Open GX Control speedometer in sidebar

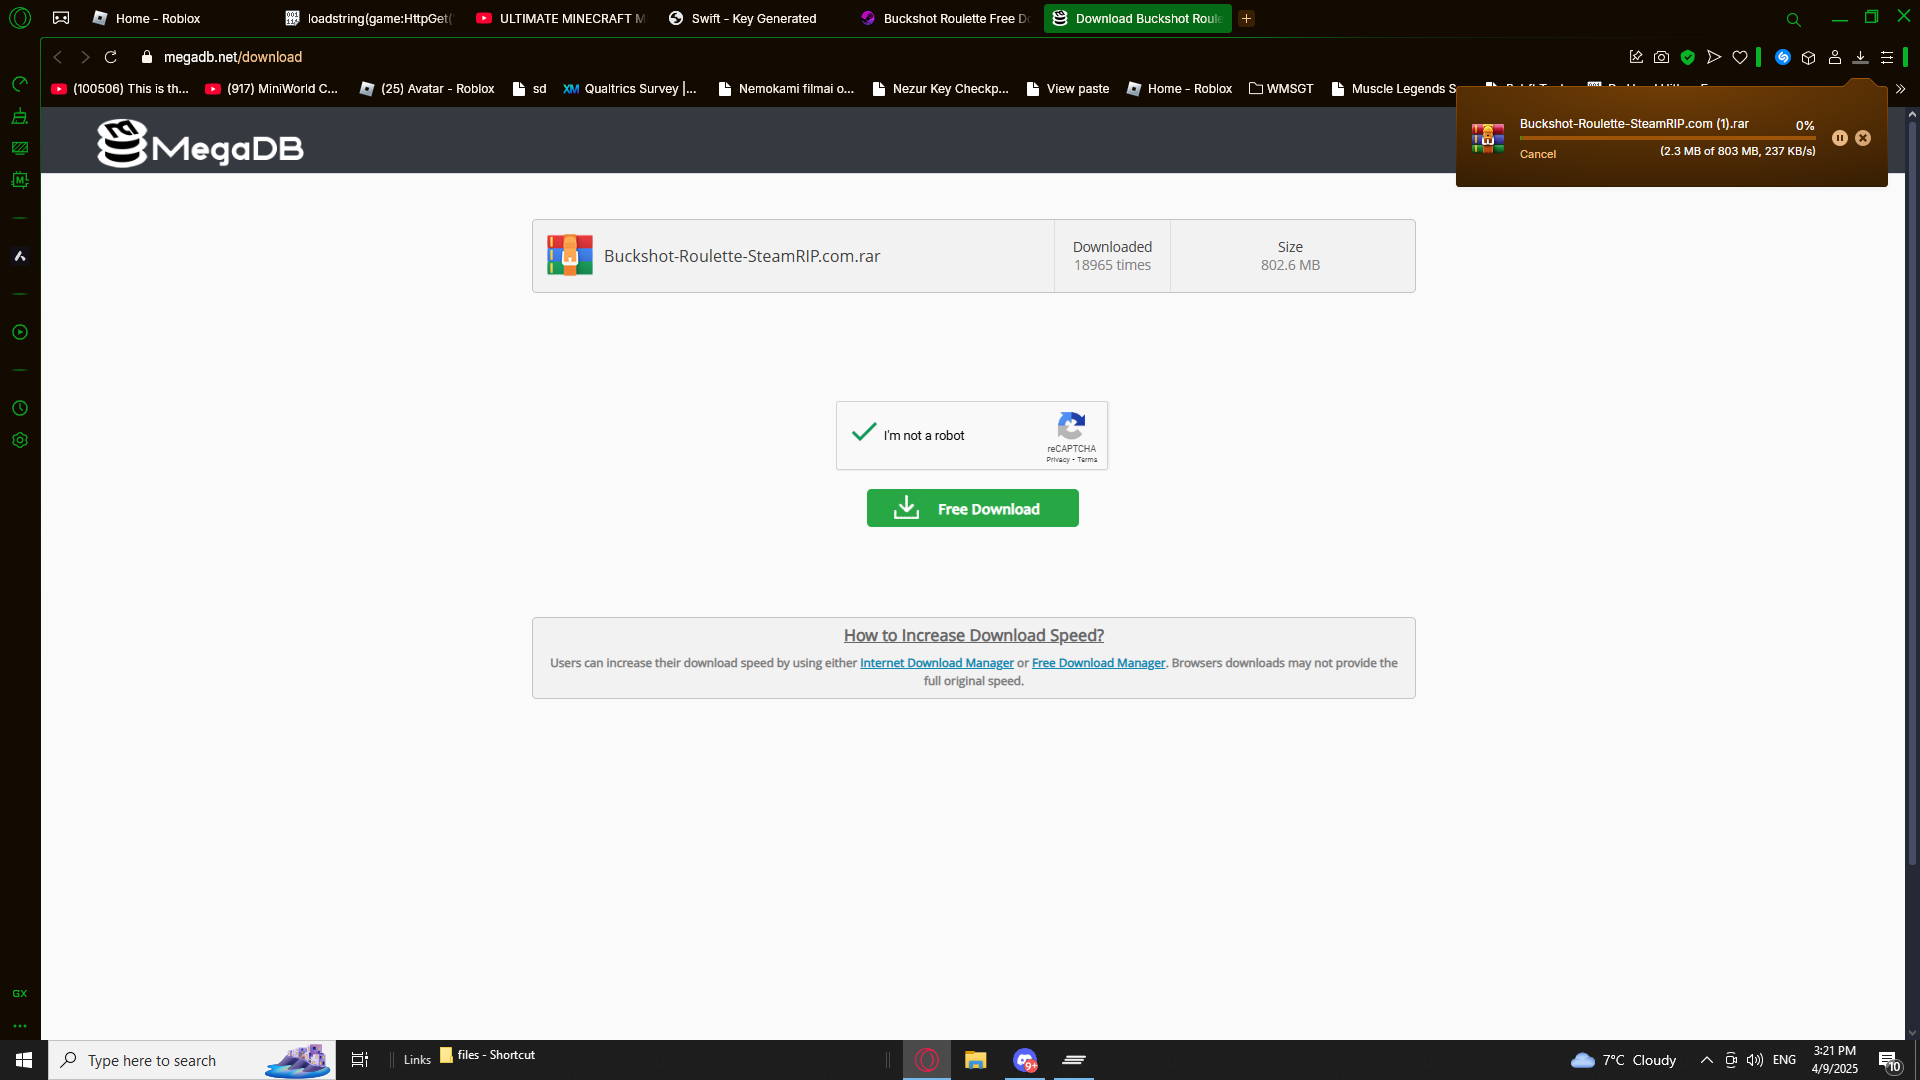point(20,84)
